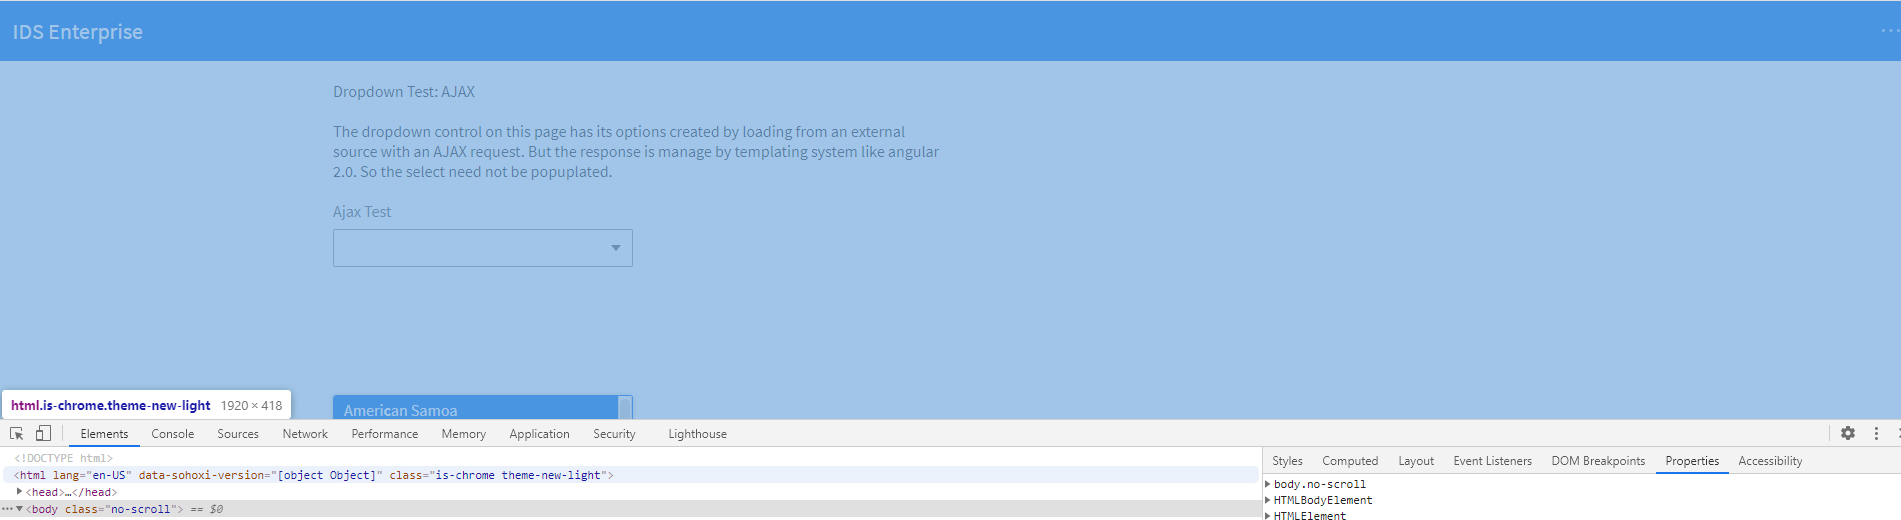Switch to the Security tab
Screen dimensions: 1901x520
point(614,434)
